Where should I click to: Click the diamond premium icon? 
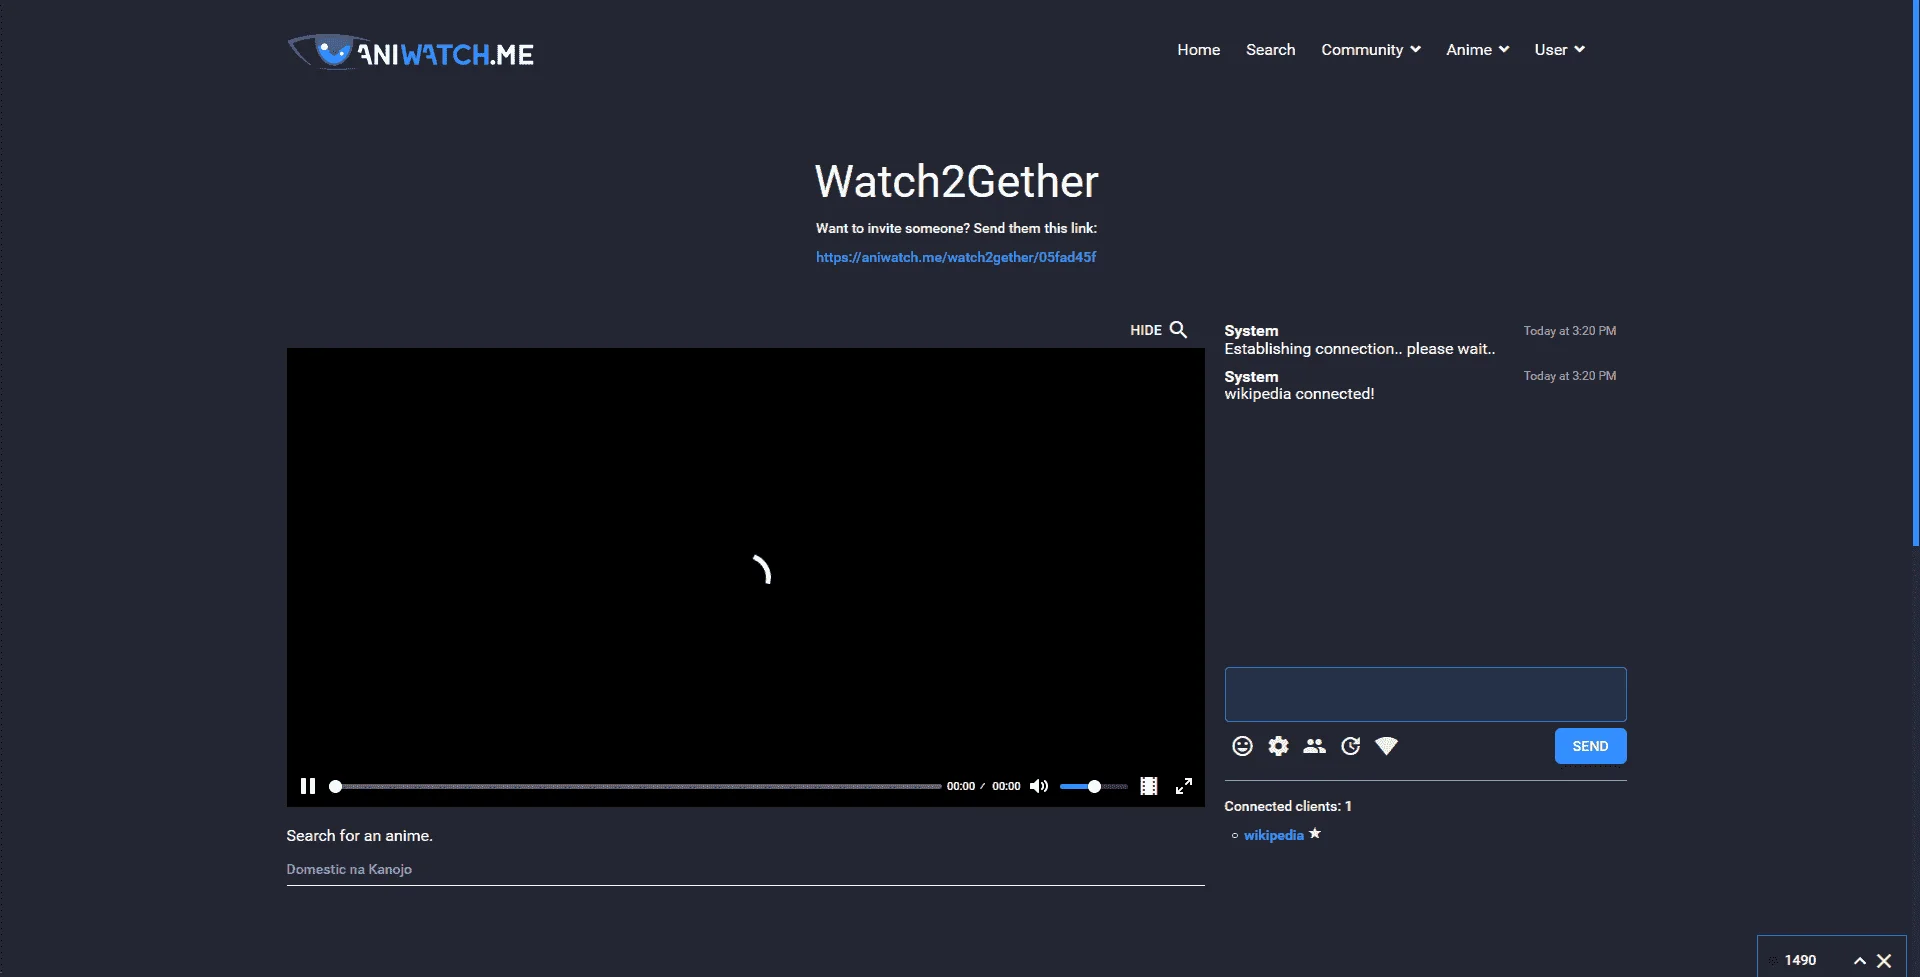pos(1386,746)
